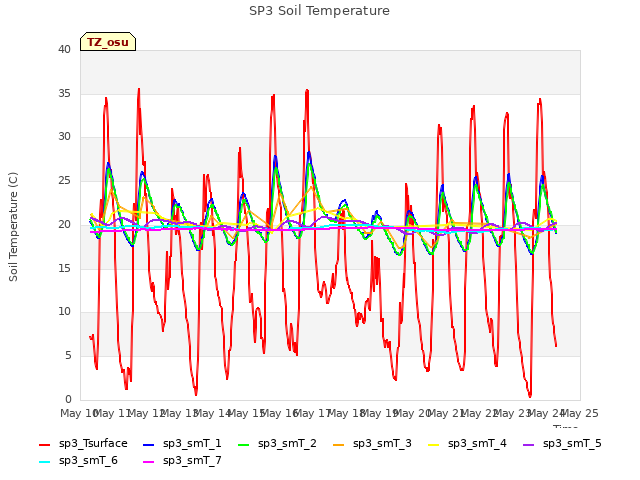Click the 0 y-axis tick label
This screenshot has height=480, width=640.
point(68,399)
